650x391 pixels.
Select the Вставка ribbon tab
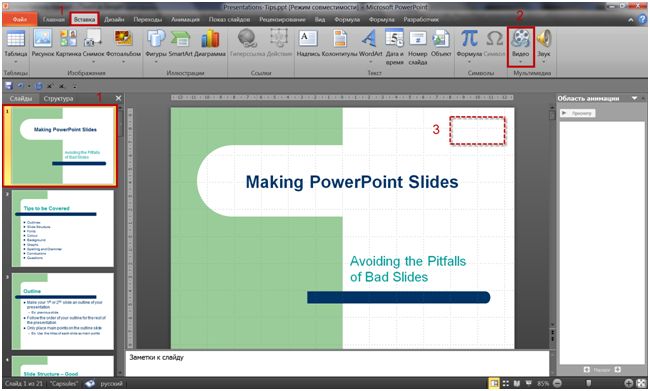tap(85, 19)
